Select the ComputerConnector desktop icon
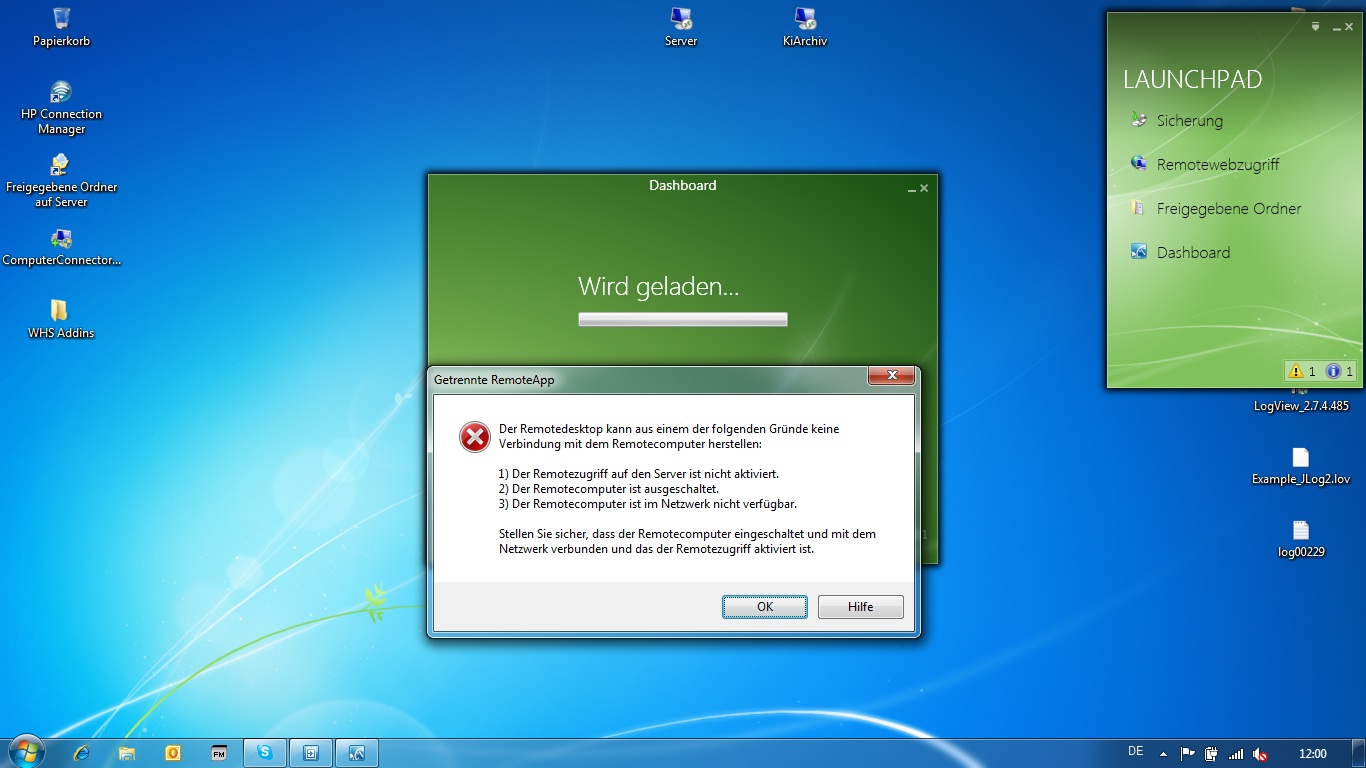 click(x=61, y=247)
